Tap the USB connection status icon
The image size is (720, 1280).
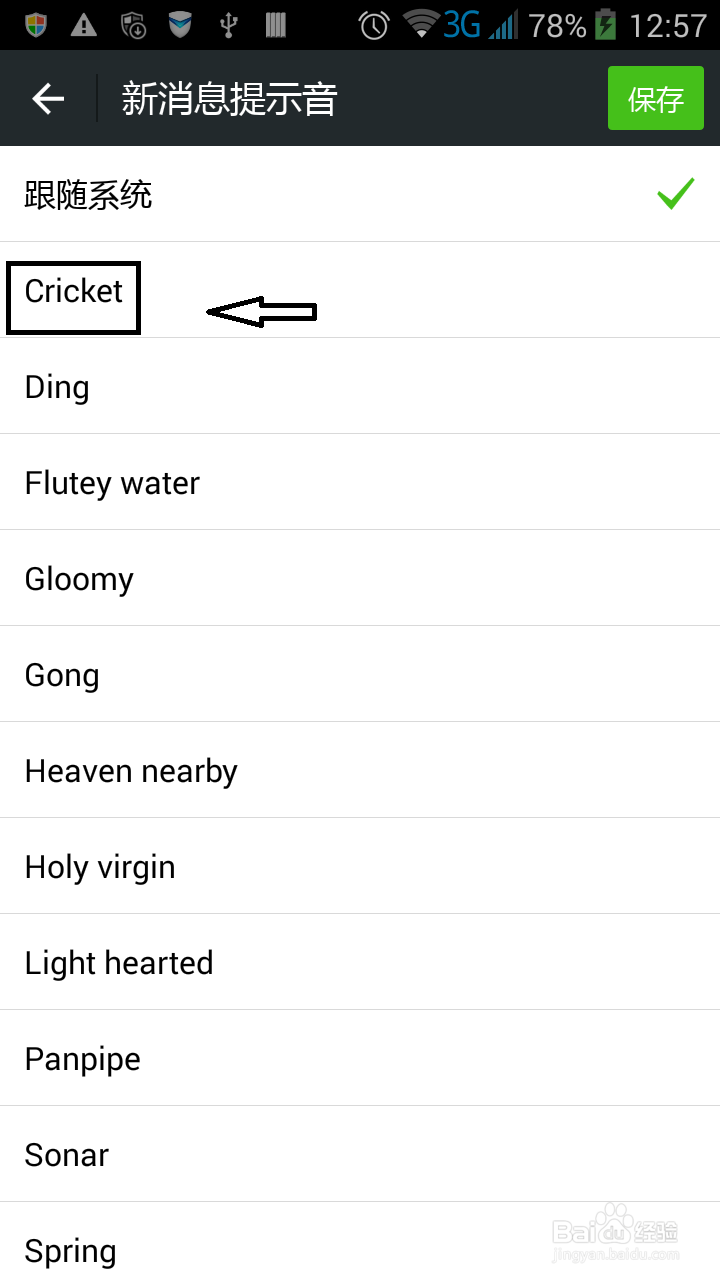click(x=228, y=25)
